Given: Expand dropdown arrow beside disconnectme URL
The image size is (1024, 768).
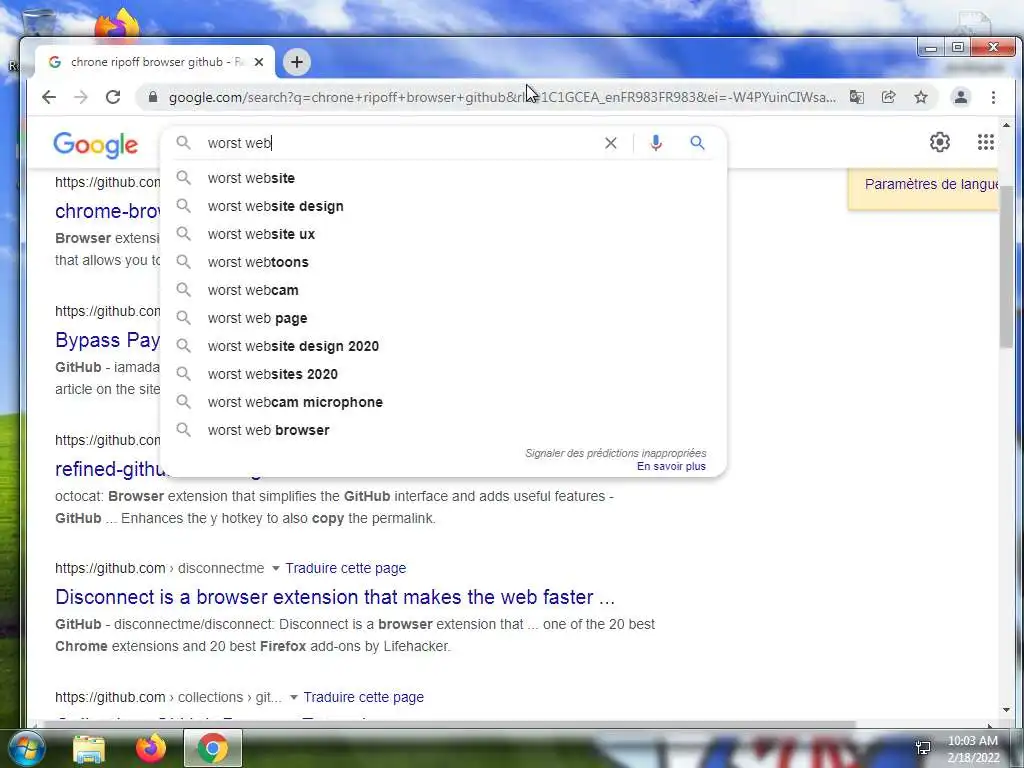Looking at the screenshot, I should click(x=276, y=569).
